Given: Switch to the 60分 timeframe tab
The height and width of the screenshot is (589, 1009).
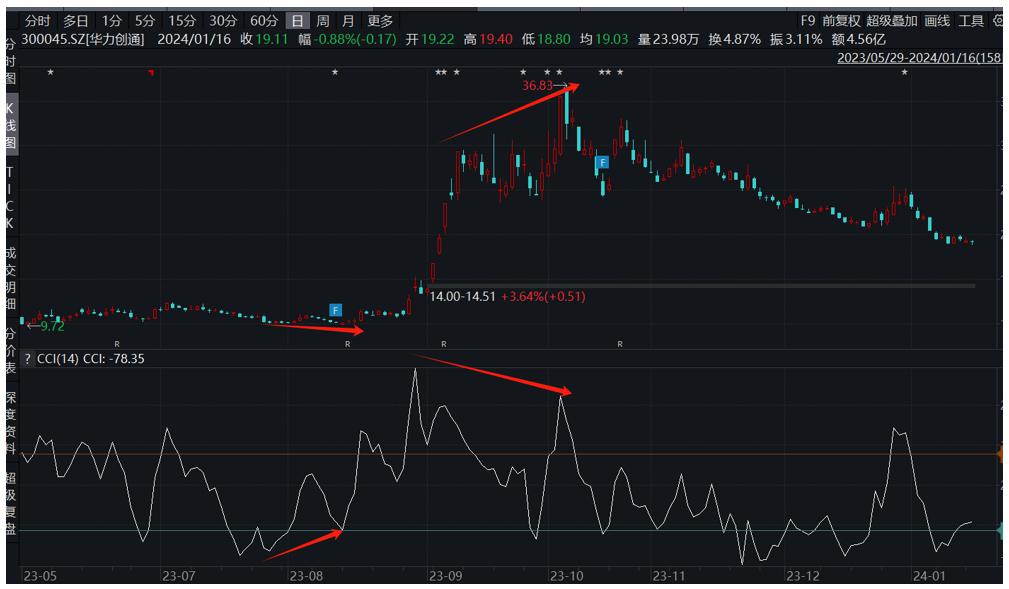Looking at the screenshot, I should (264, 20).
